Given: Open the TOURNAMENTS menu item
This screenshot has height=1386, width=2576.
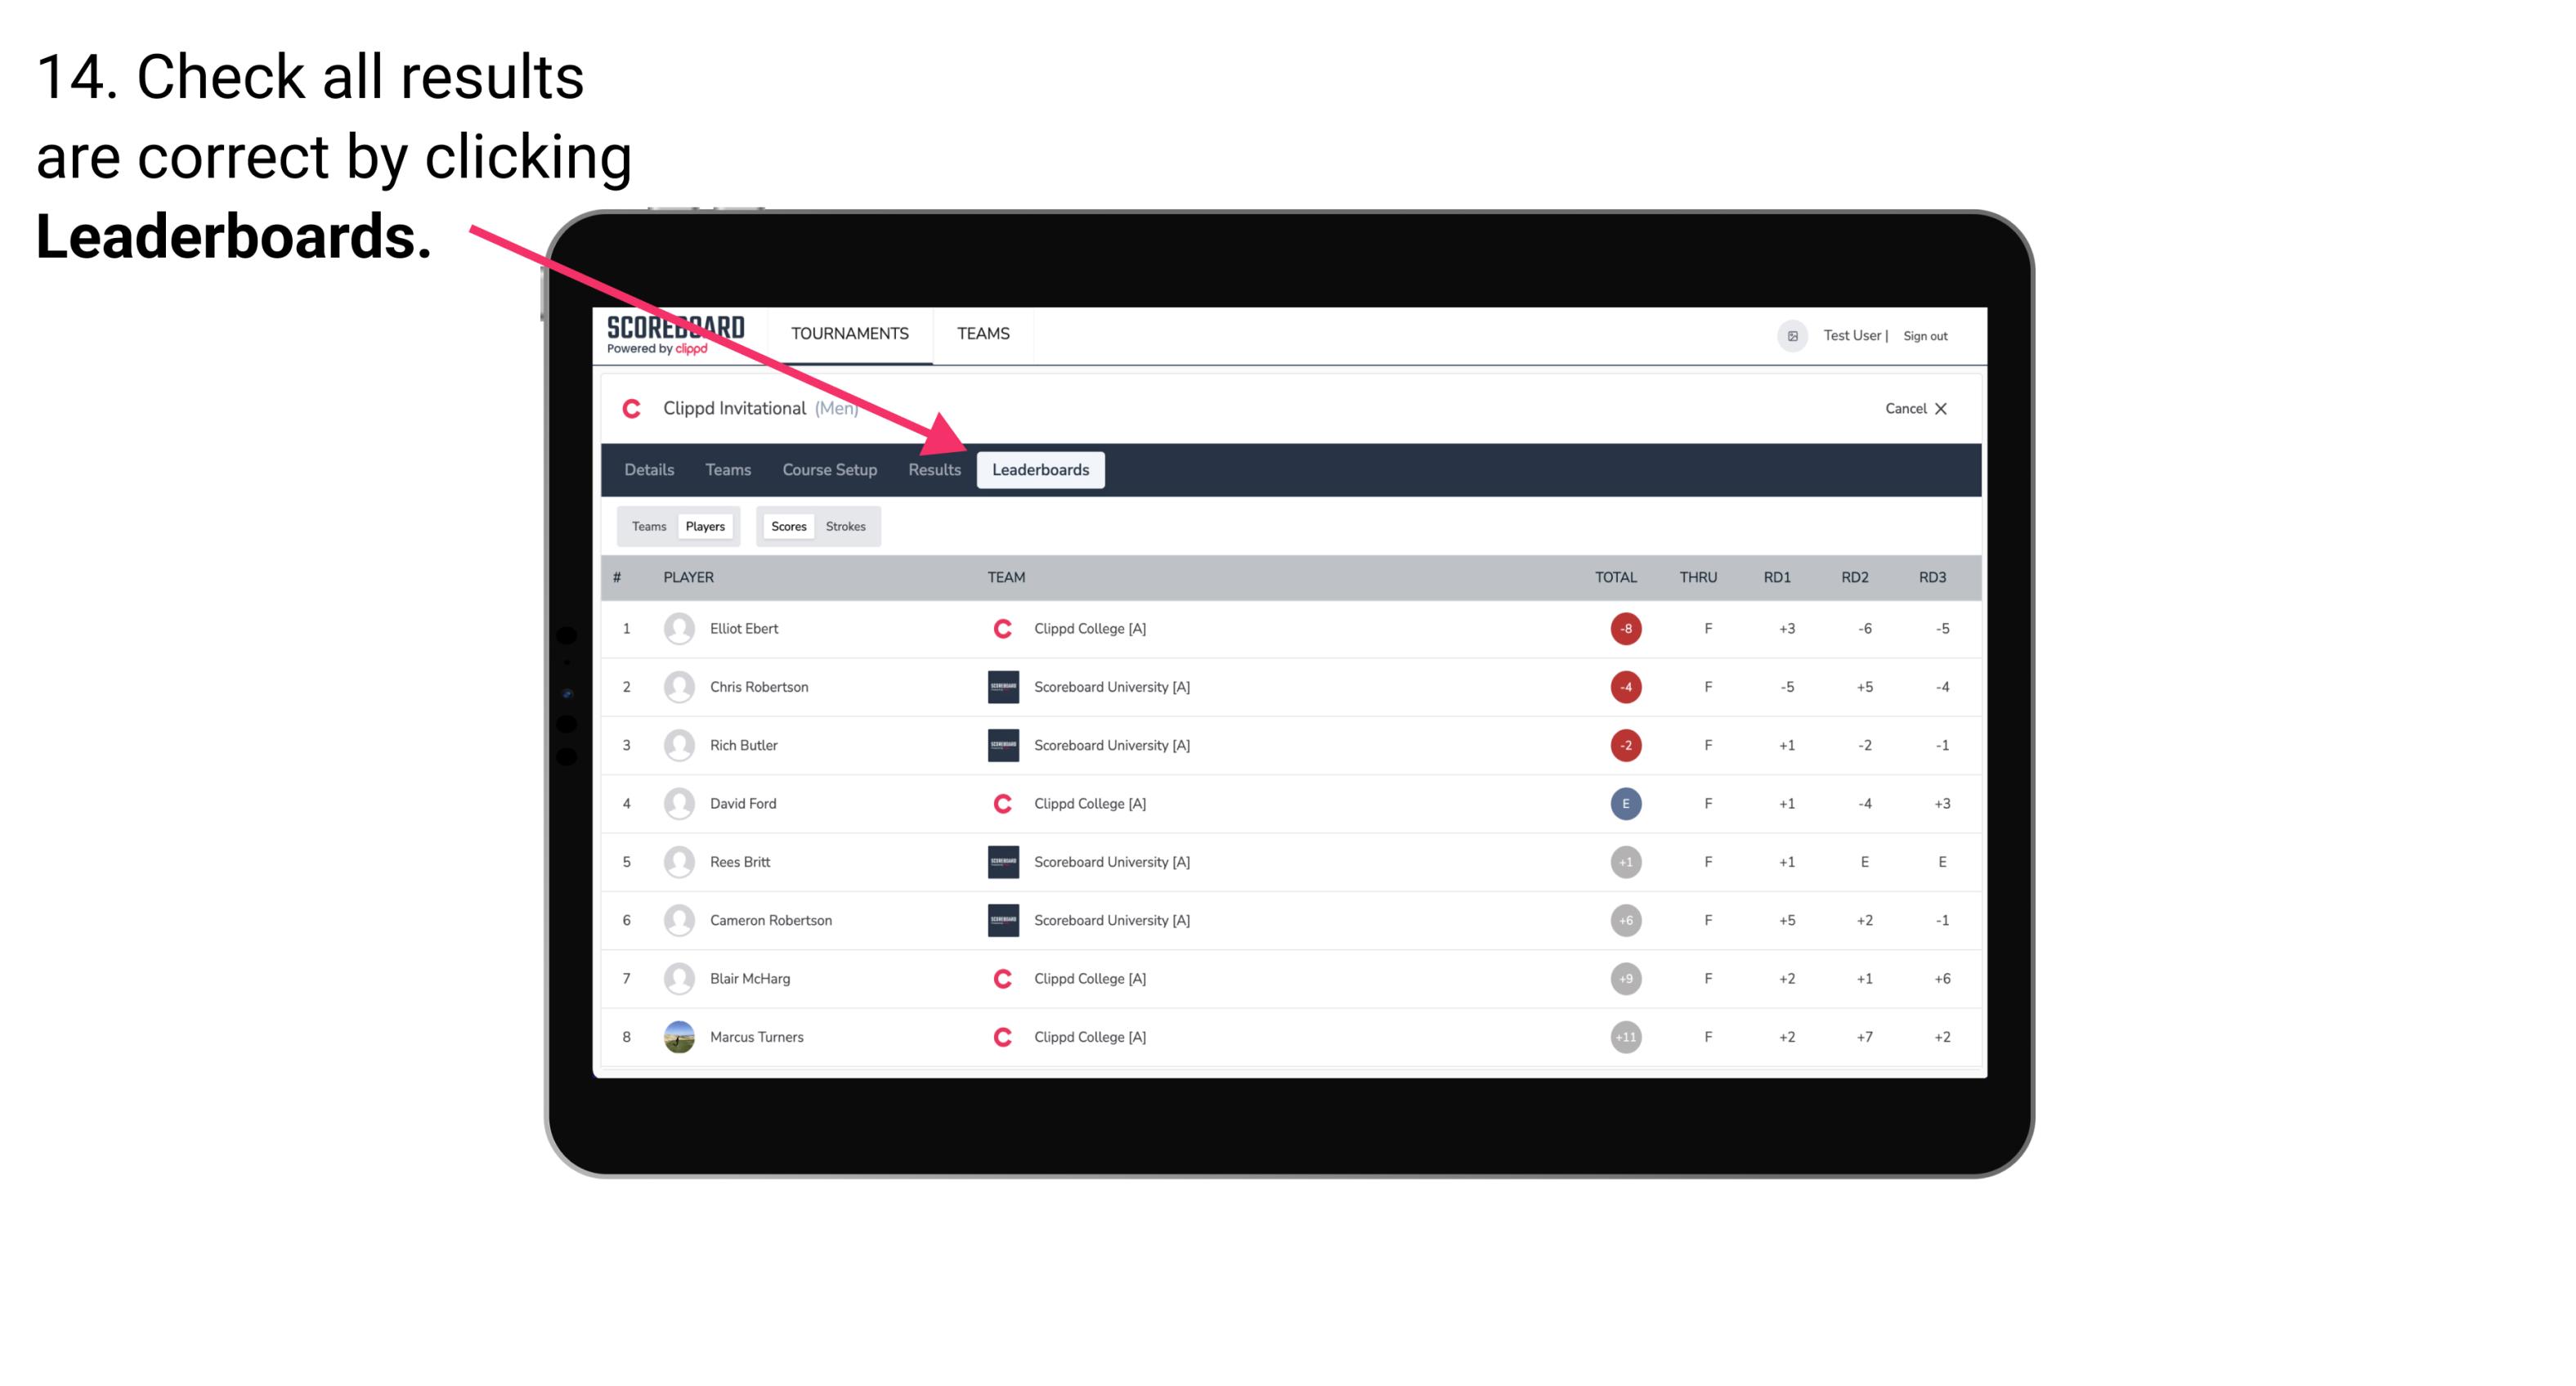Looking at the screenshot, I should tap(848, 333).
